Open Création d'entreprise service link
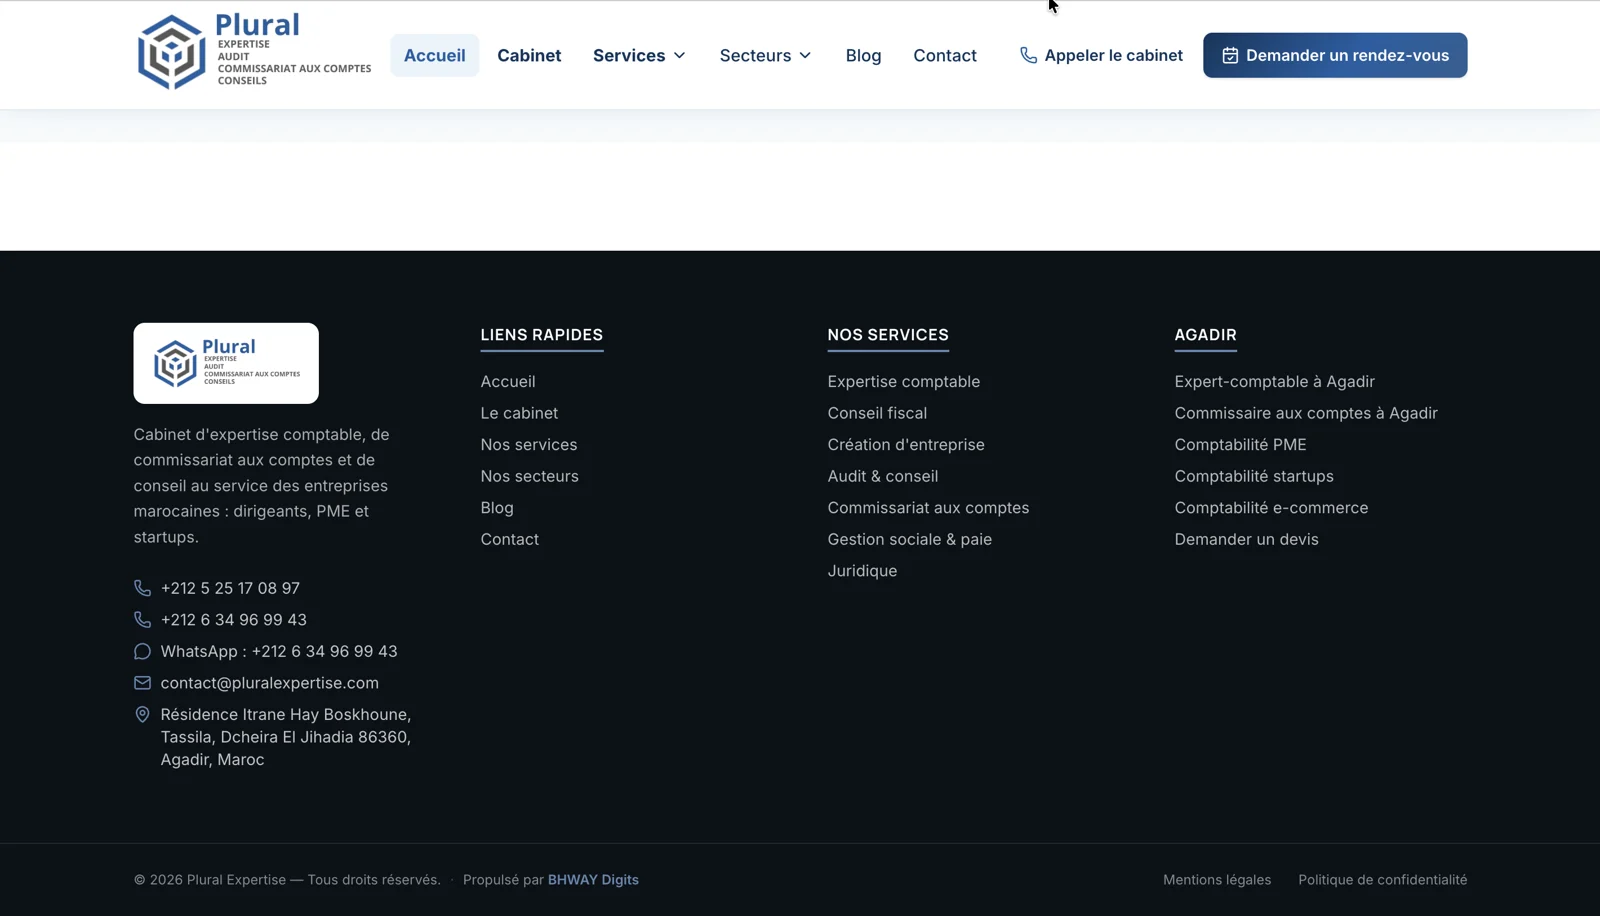The width and height of the screenshot is (1600, 916). point(906,445)
